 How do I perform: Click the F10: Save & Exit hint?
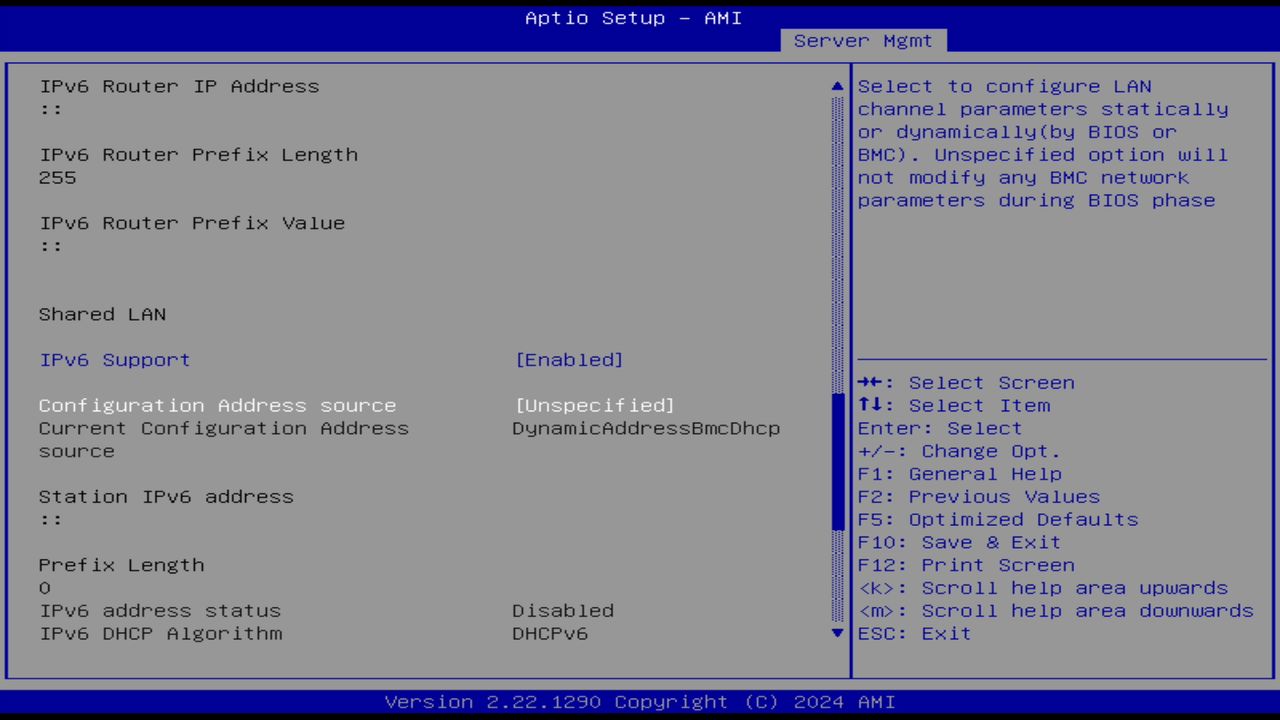[959, 542]
